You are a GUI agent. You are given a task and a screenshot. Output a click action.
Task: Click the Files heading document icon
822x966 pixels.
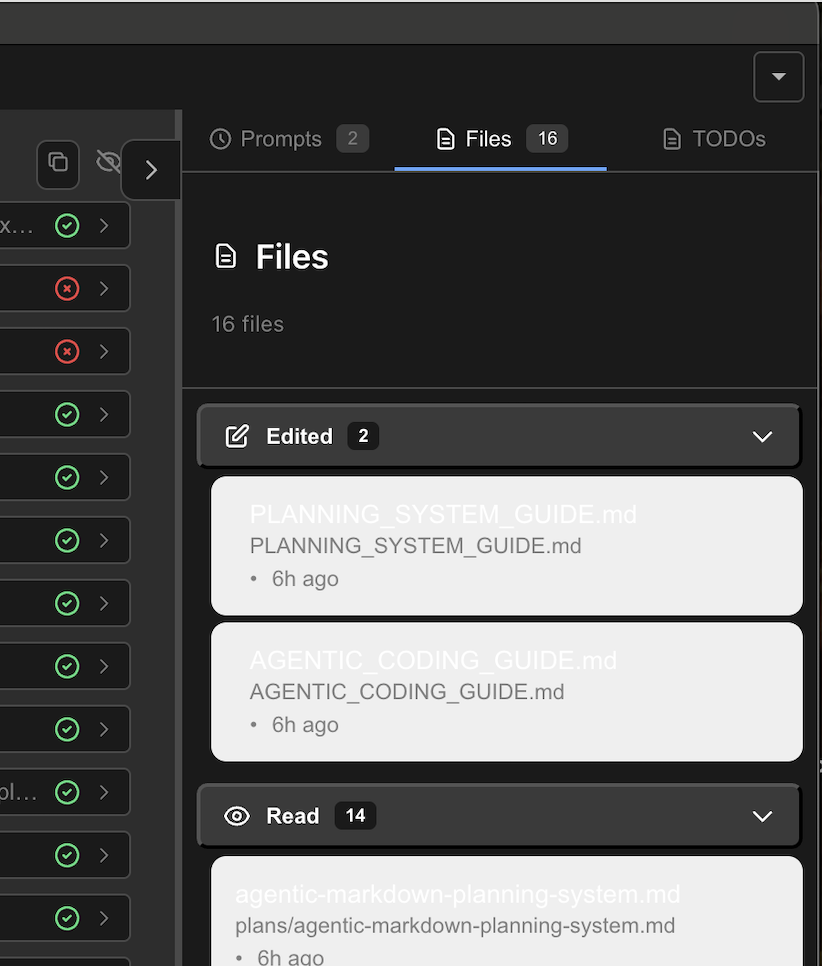(227, 257)
